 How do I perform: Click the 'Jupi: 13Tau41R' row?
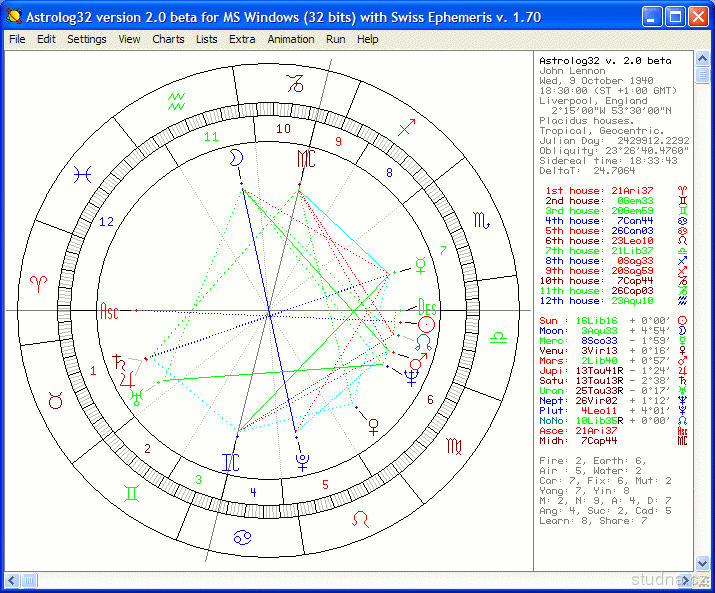(614, 371)
